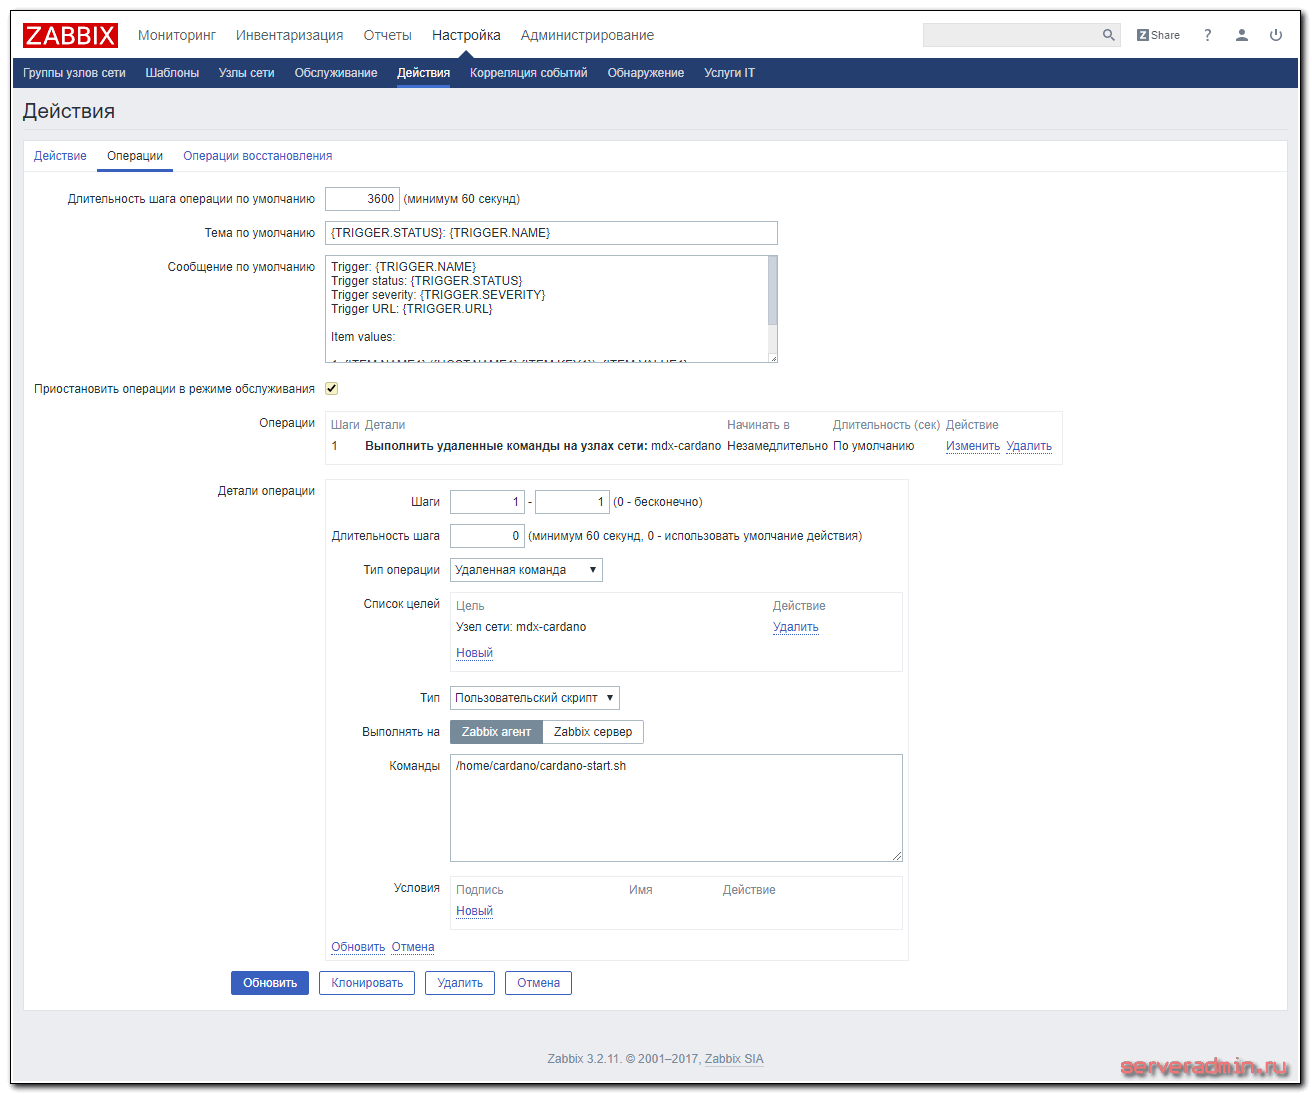1312x1095 pixels.
Task: Focus the Длительность шага field
Action: [487, 536]
